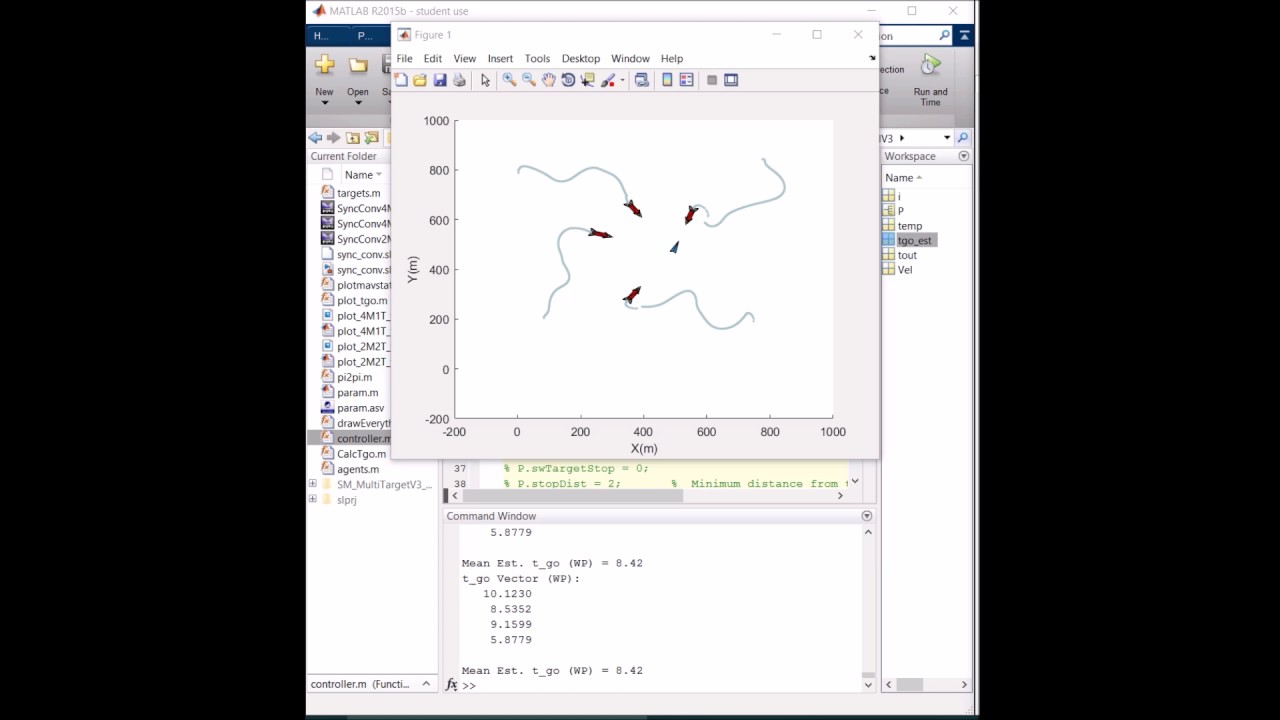Expand the Open button dropdown arrow
1280x720 pixels.
tap(358, 103)
